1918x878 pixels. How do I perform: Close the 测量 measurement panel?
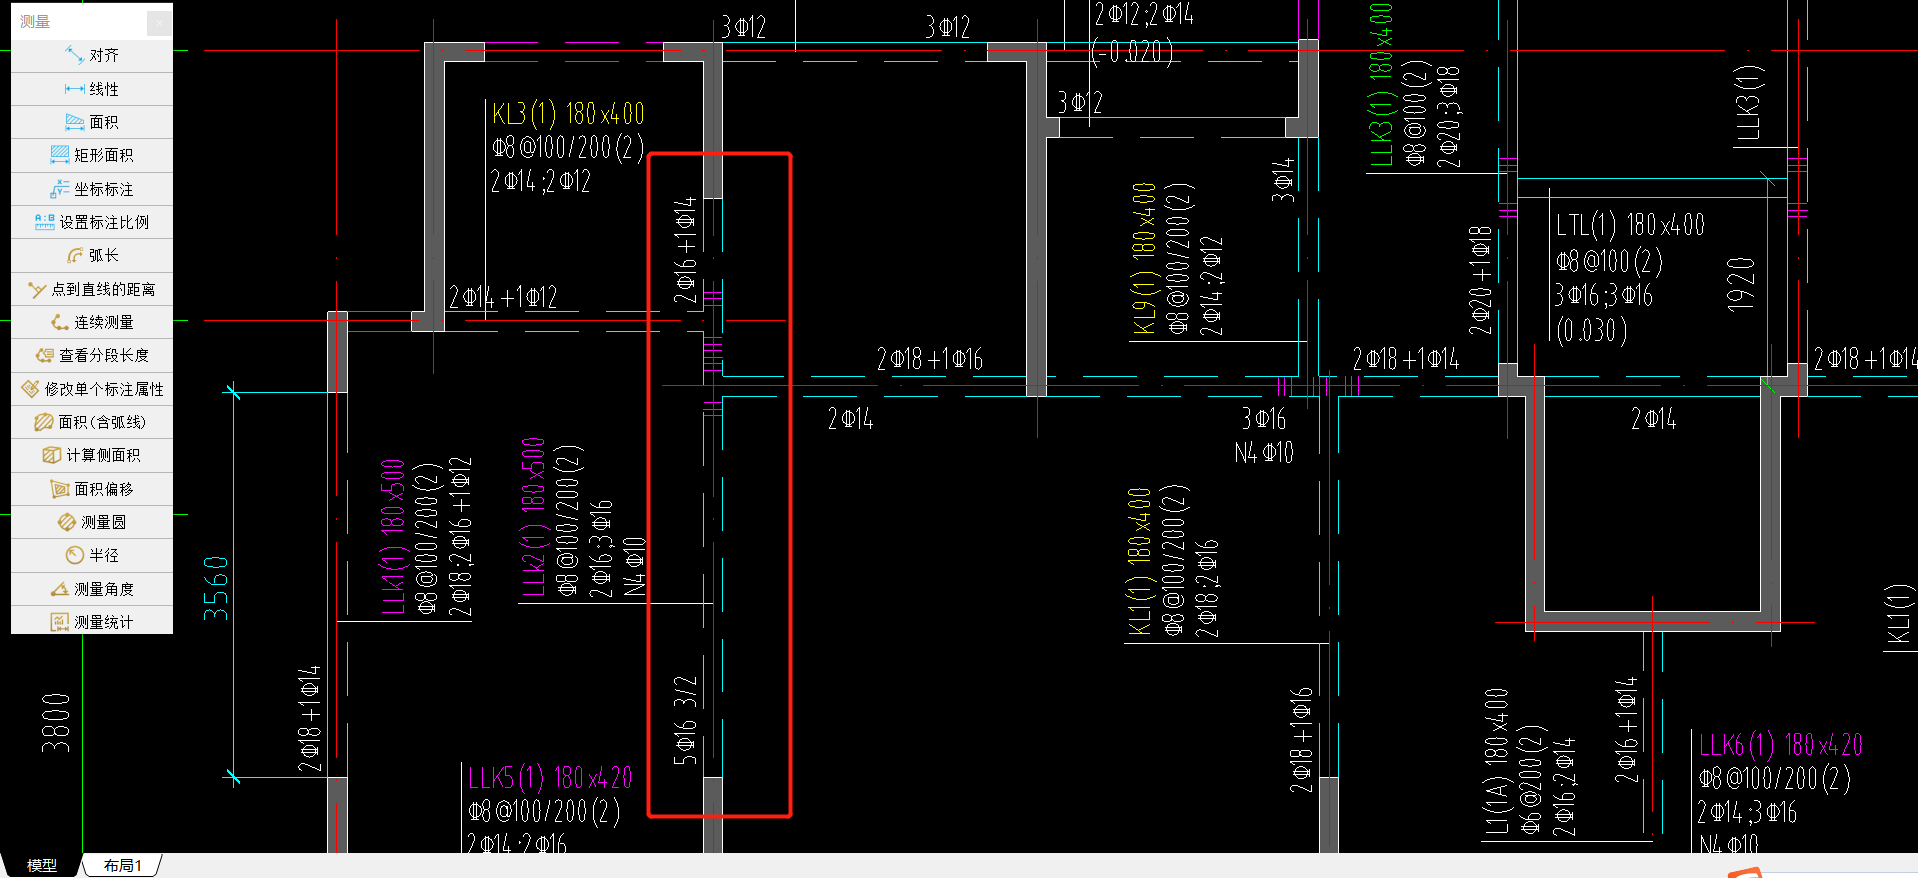coord(159,21)
